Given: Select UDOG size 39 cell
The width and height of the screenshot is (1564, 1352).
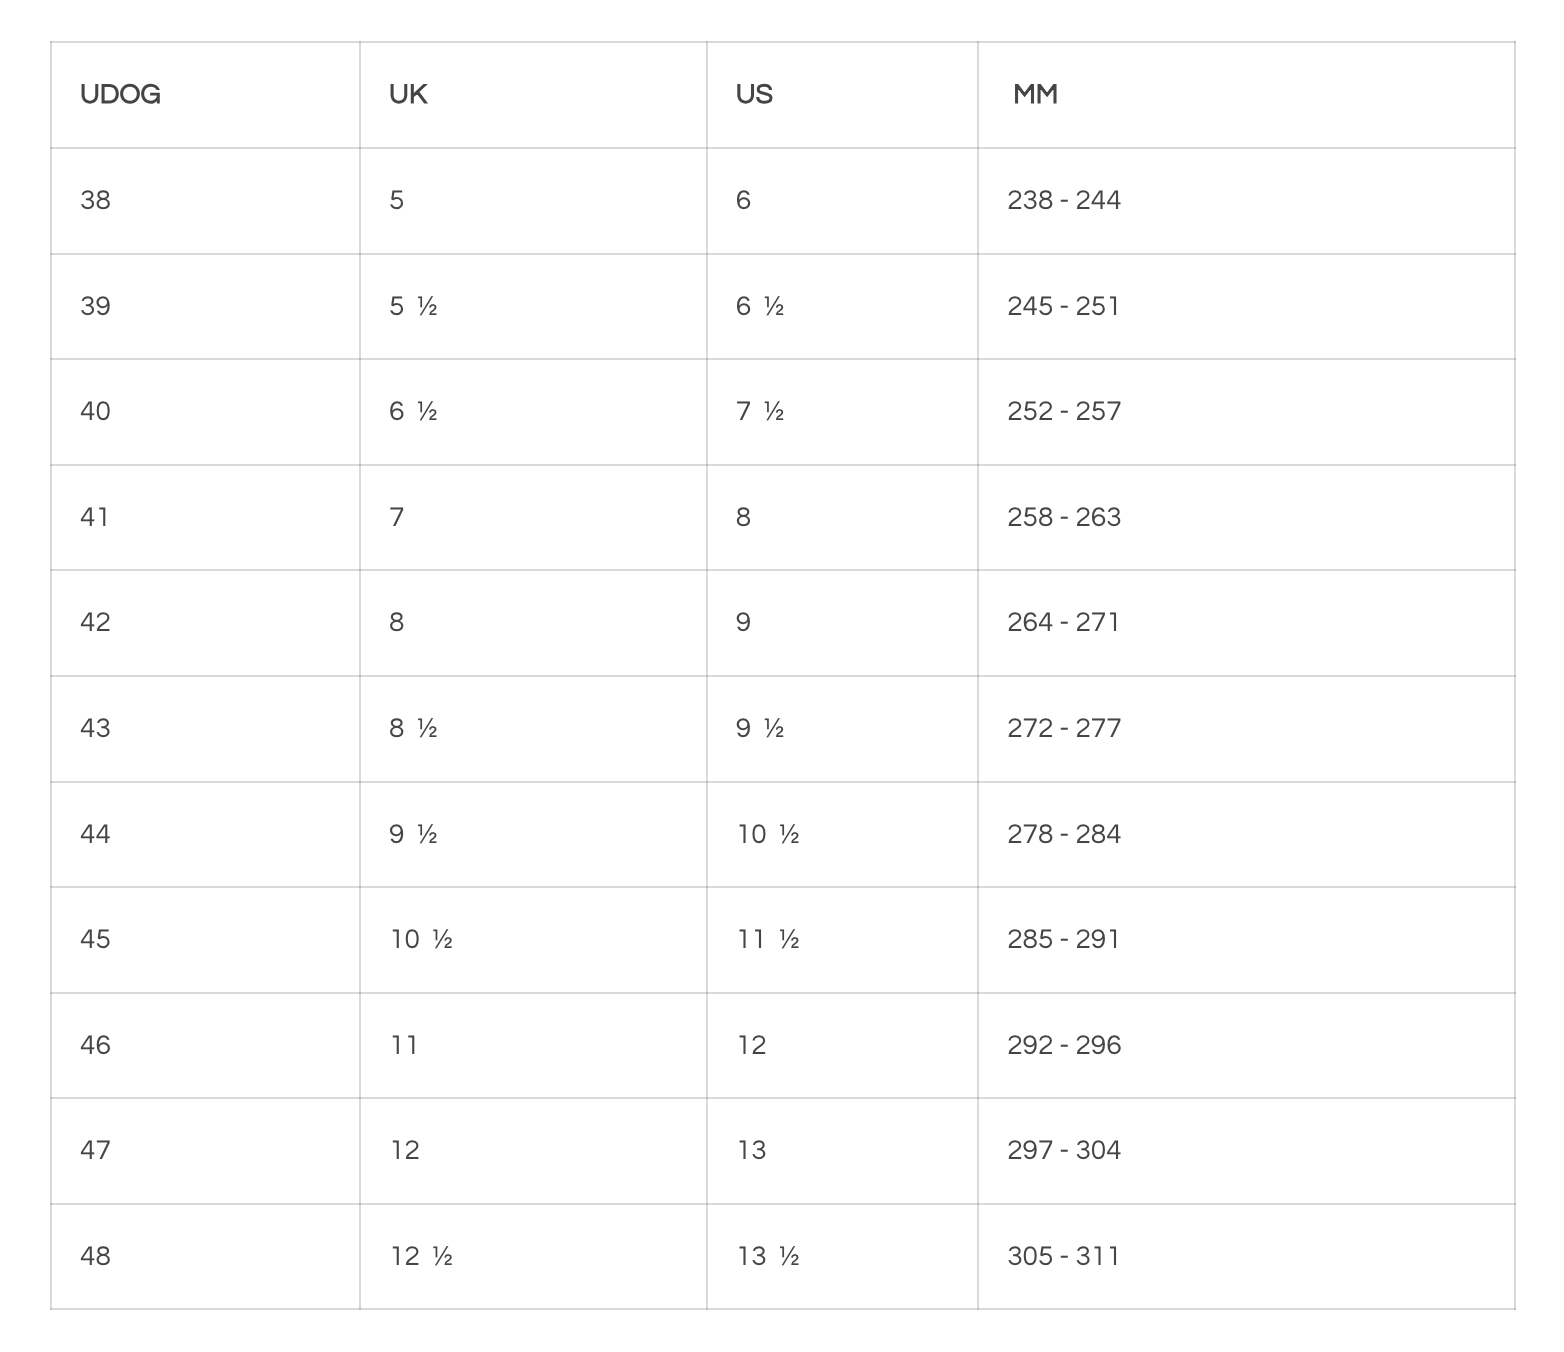Looking at the screenshot, I should (x=96, y=306).
